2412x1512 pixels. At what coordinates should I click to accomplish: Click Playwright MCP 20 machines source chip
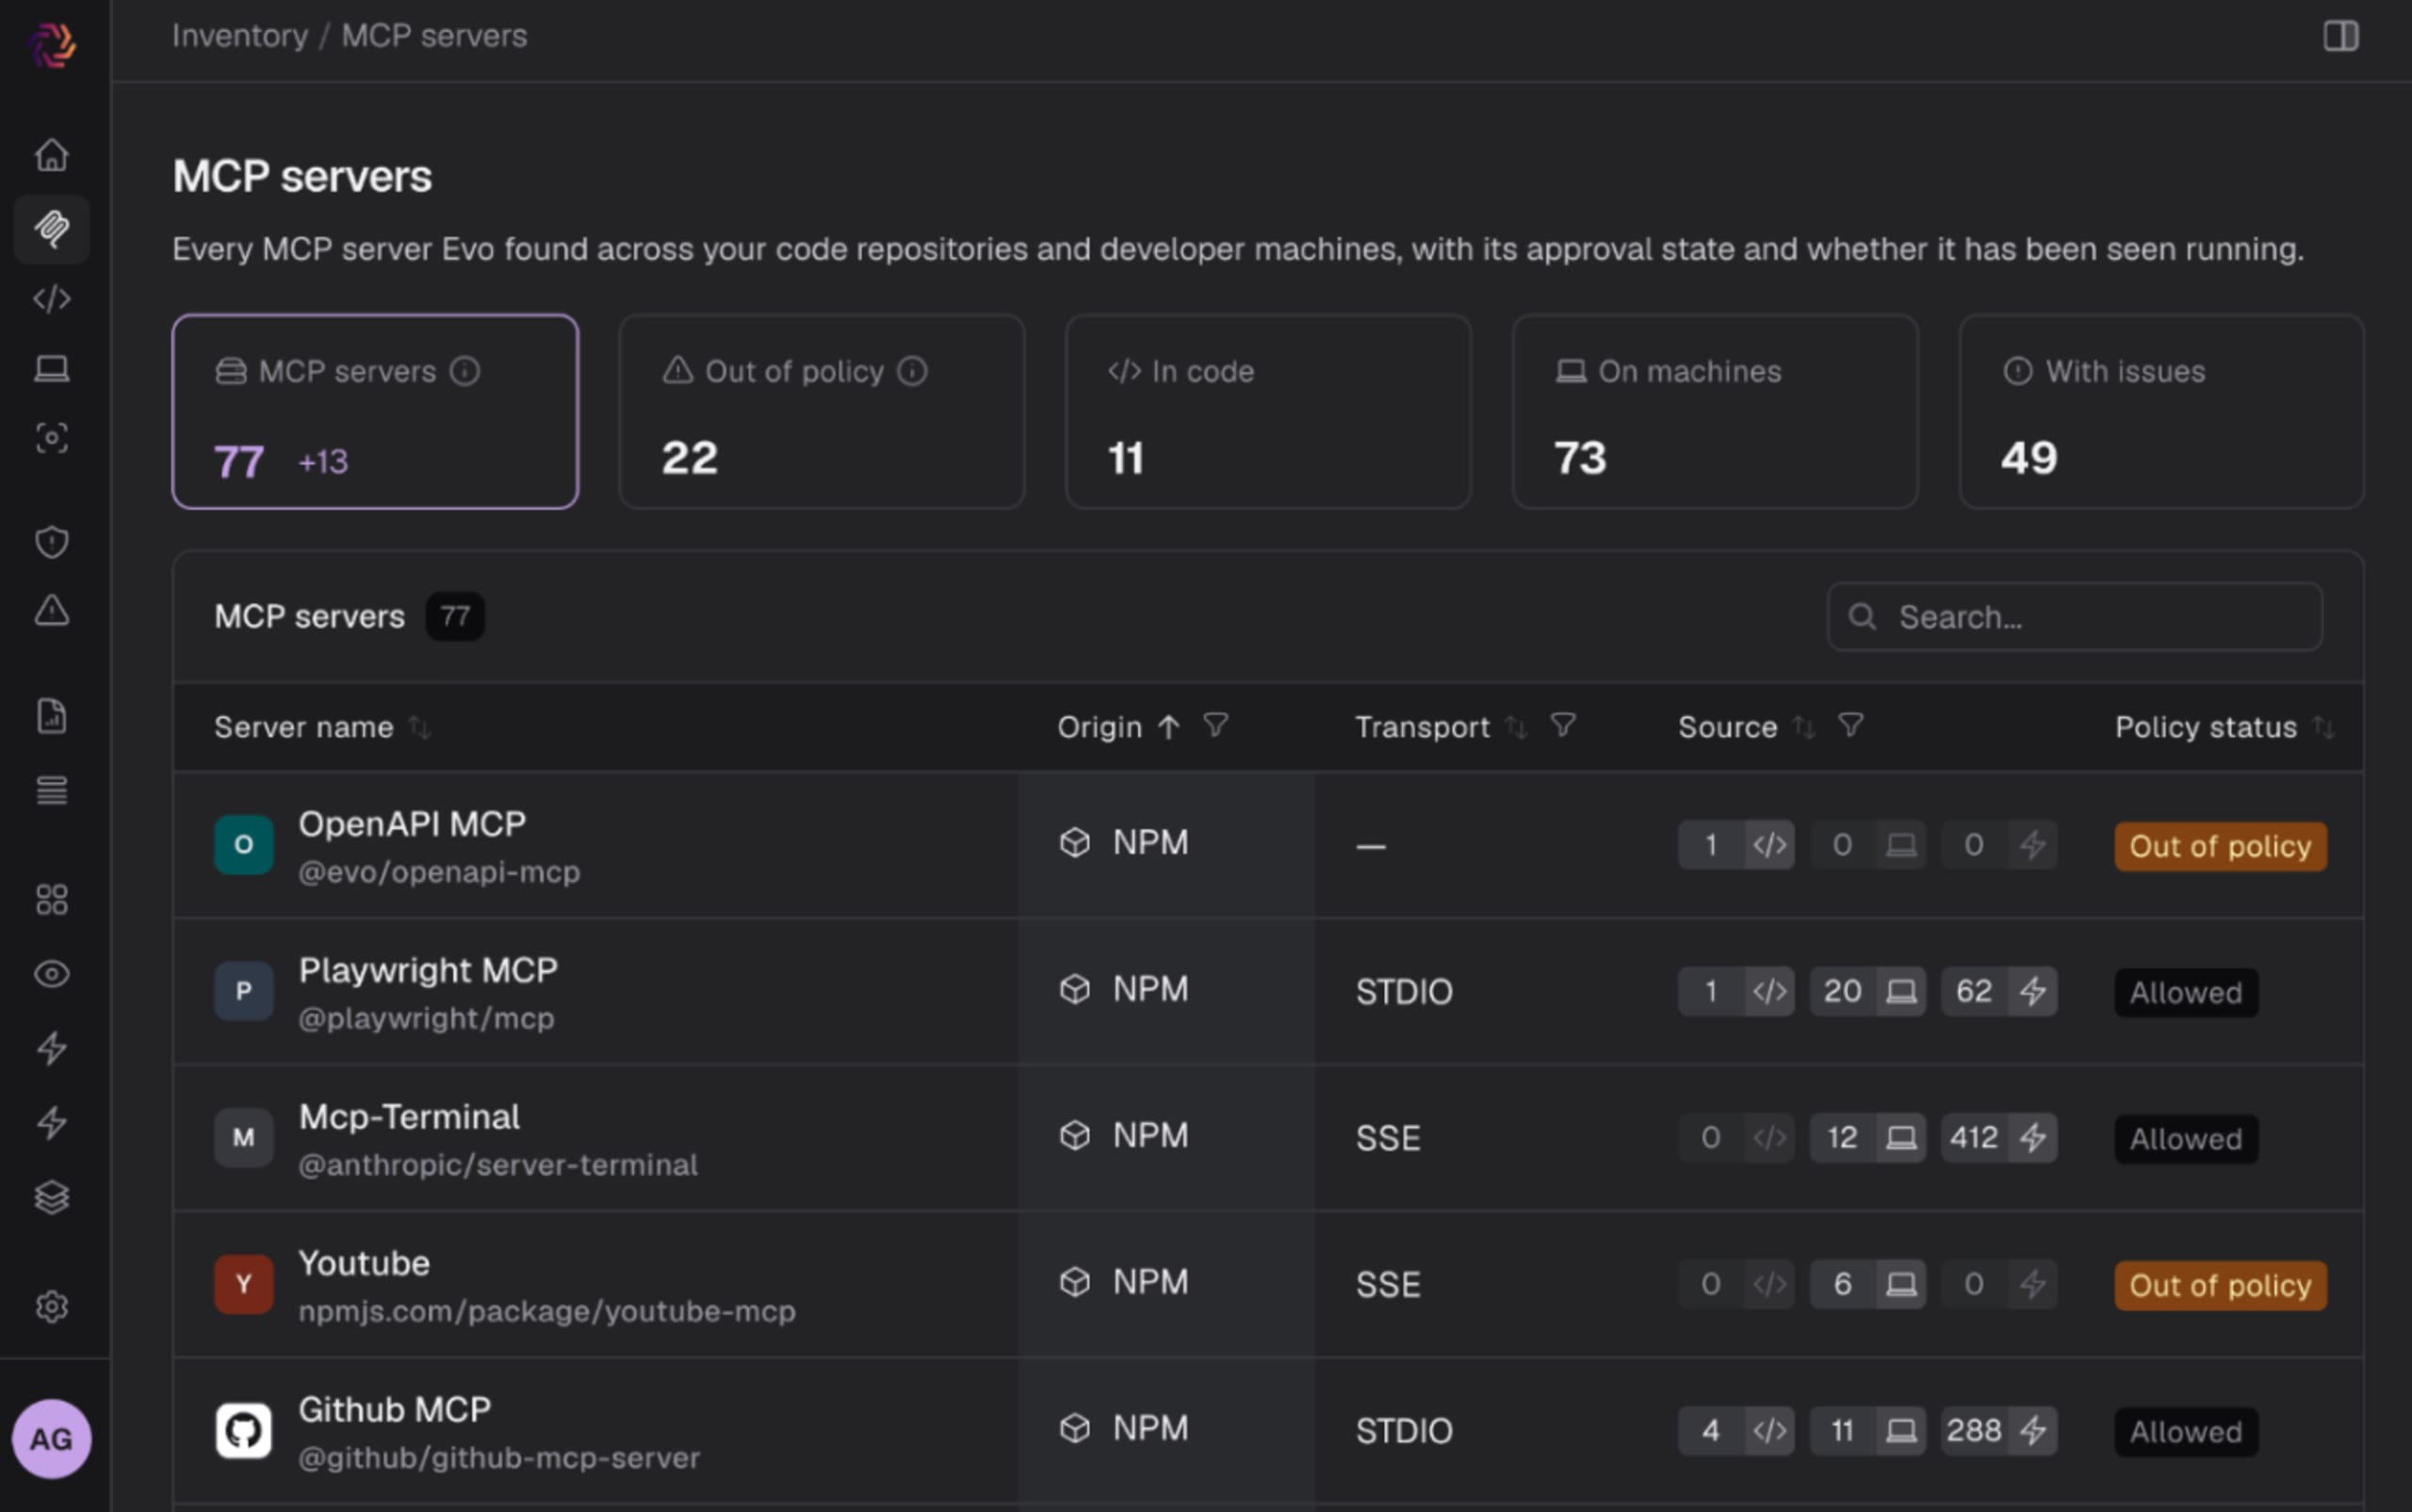(x=1867, y=991)
